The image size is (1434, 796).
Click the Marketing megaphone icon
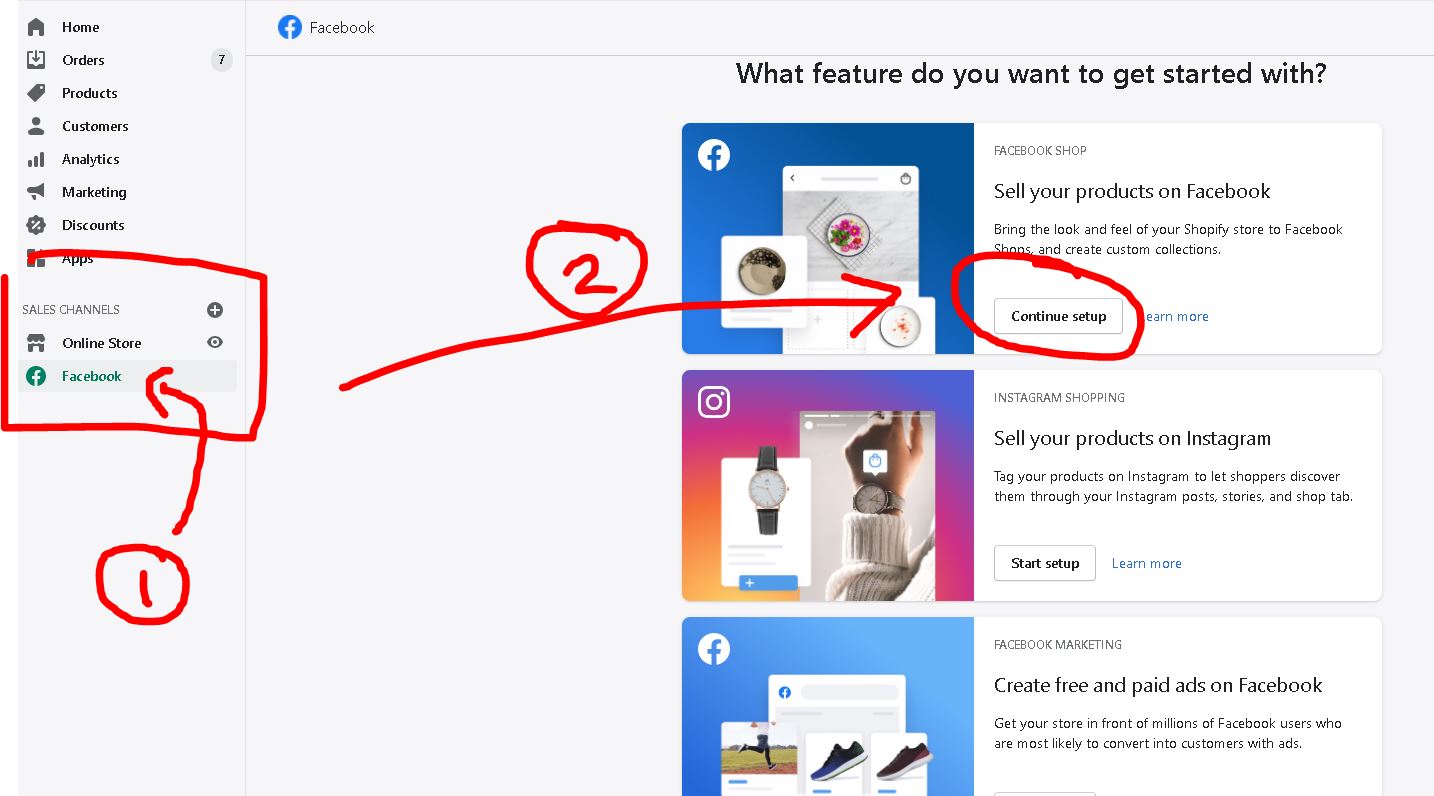pyautogui.click(x=36, y=192)
